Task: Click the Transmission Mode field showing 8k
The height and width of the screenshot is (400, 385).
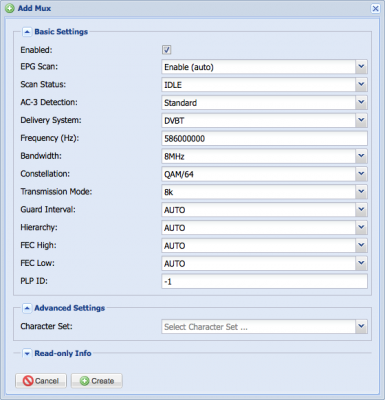Action: 259,192
